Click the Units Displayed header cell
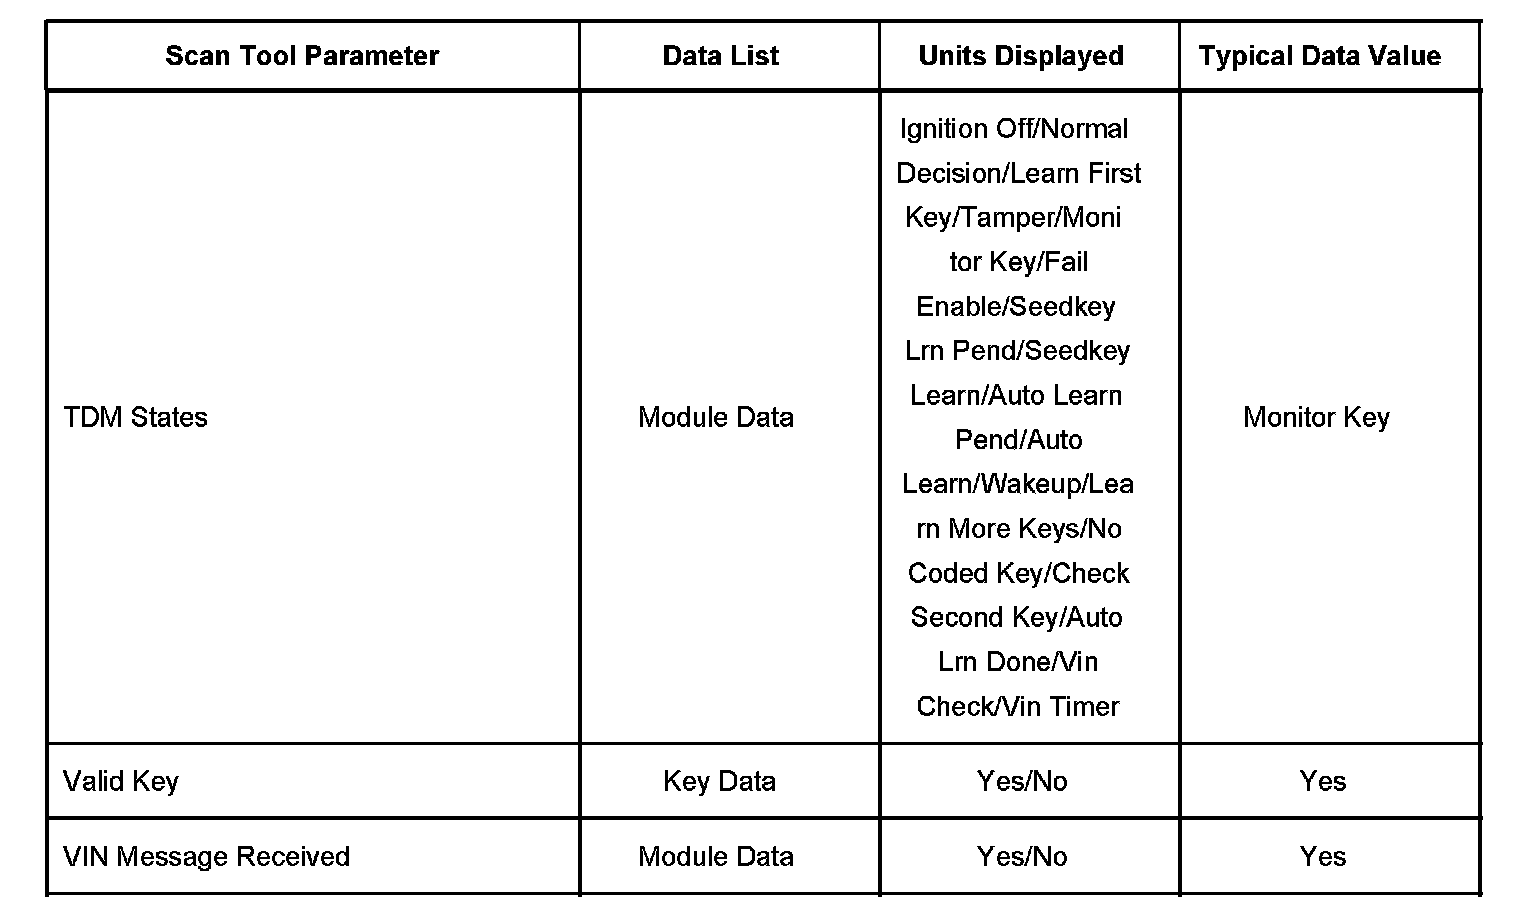The height and width of the screenshot is (908, 1520). [1021, 56]
